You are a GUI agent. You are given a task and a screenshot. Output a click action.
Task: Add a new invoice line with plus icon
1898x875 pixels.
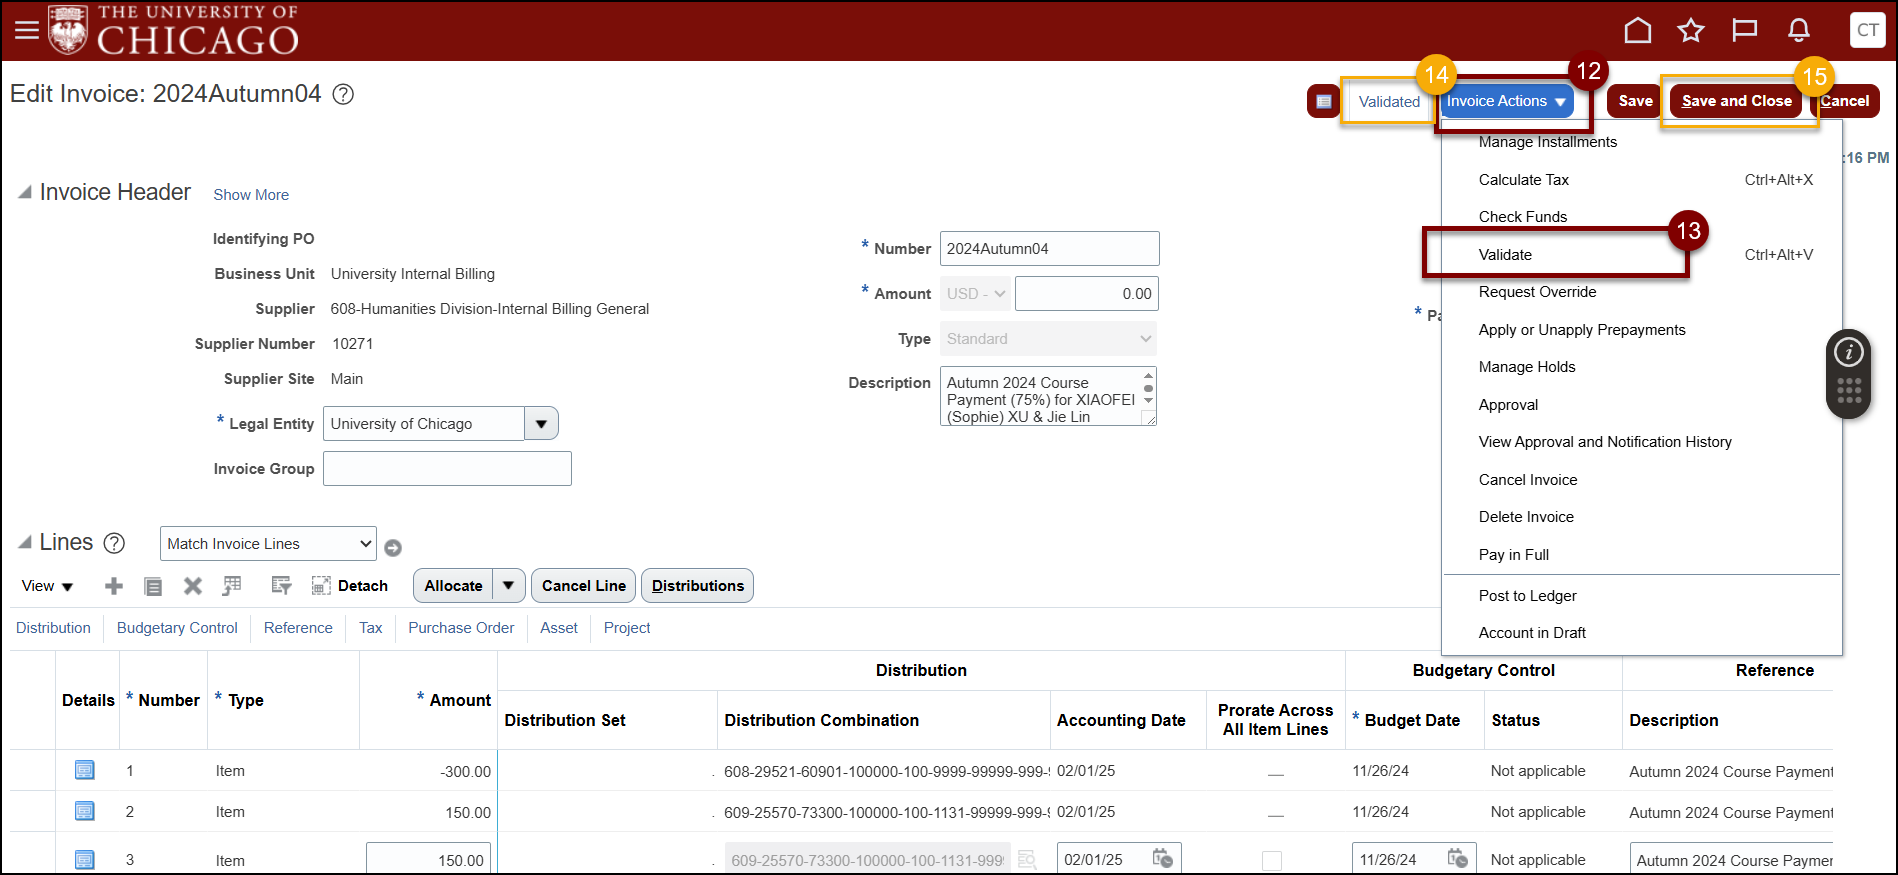[114, 587]
